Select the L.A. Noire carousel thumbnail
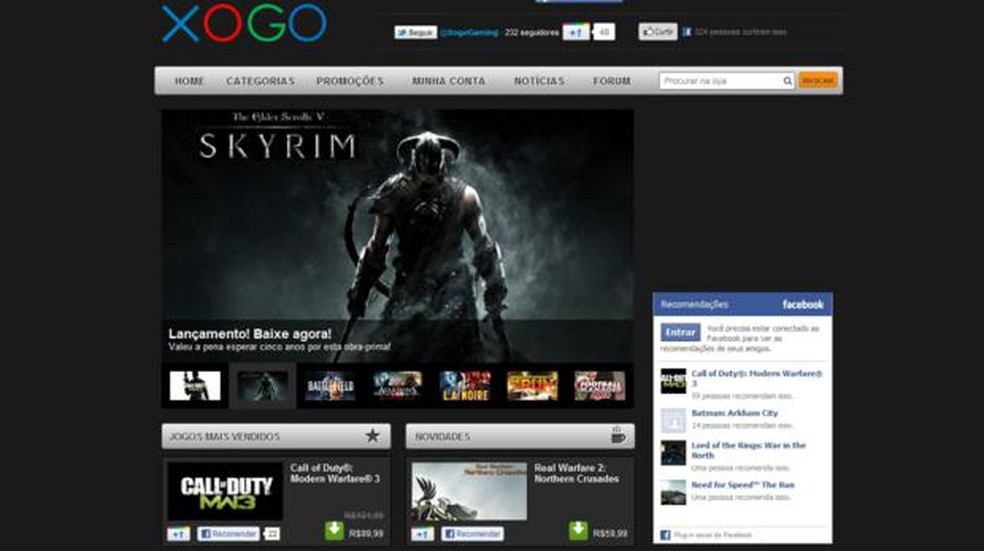 tap(465, 385)
